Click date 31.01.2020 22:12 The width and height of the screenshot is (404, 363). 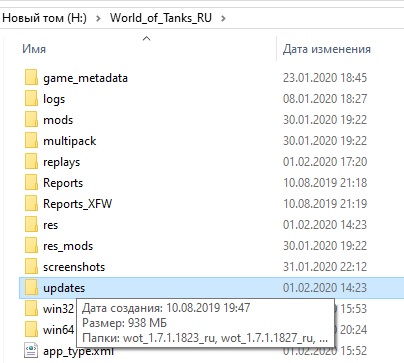tap(325, 267)
